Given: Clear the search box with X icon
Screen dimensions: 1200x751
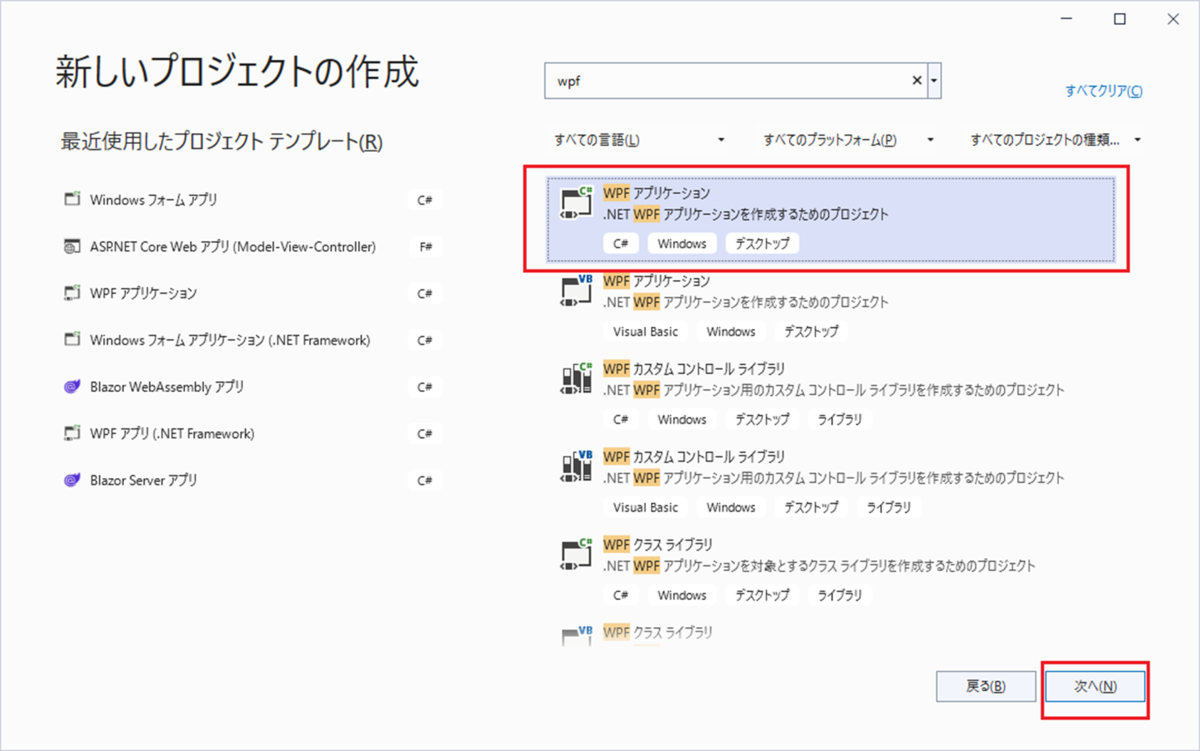Looking at the screenshot, I should point(917,81).
